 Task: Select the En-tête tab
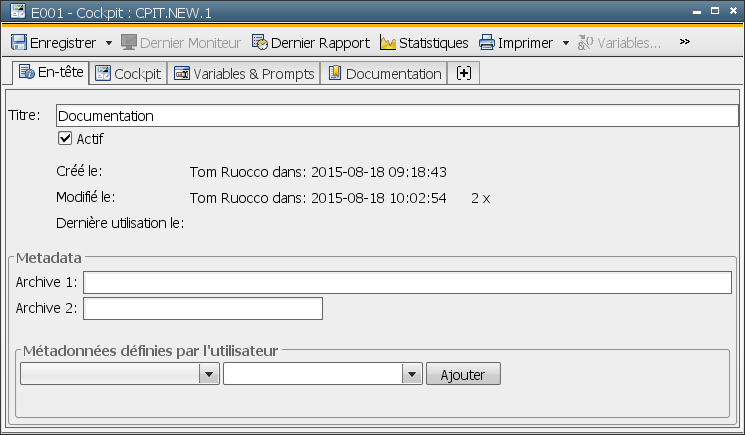tap(51, 72)
